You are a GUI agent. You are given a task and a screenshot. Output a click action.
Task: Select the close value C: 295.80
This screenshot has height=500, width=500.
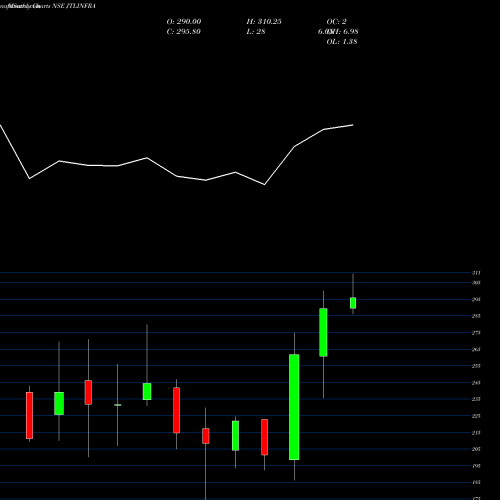pos(183,32)
